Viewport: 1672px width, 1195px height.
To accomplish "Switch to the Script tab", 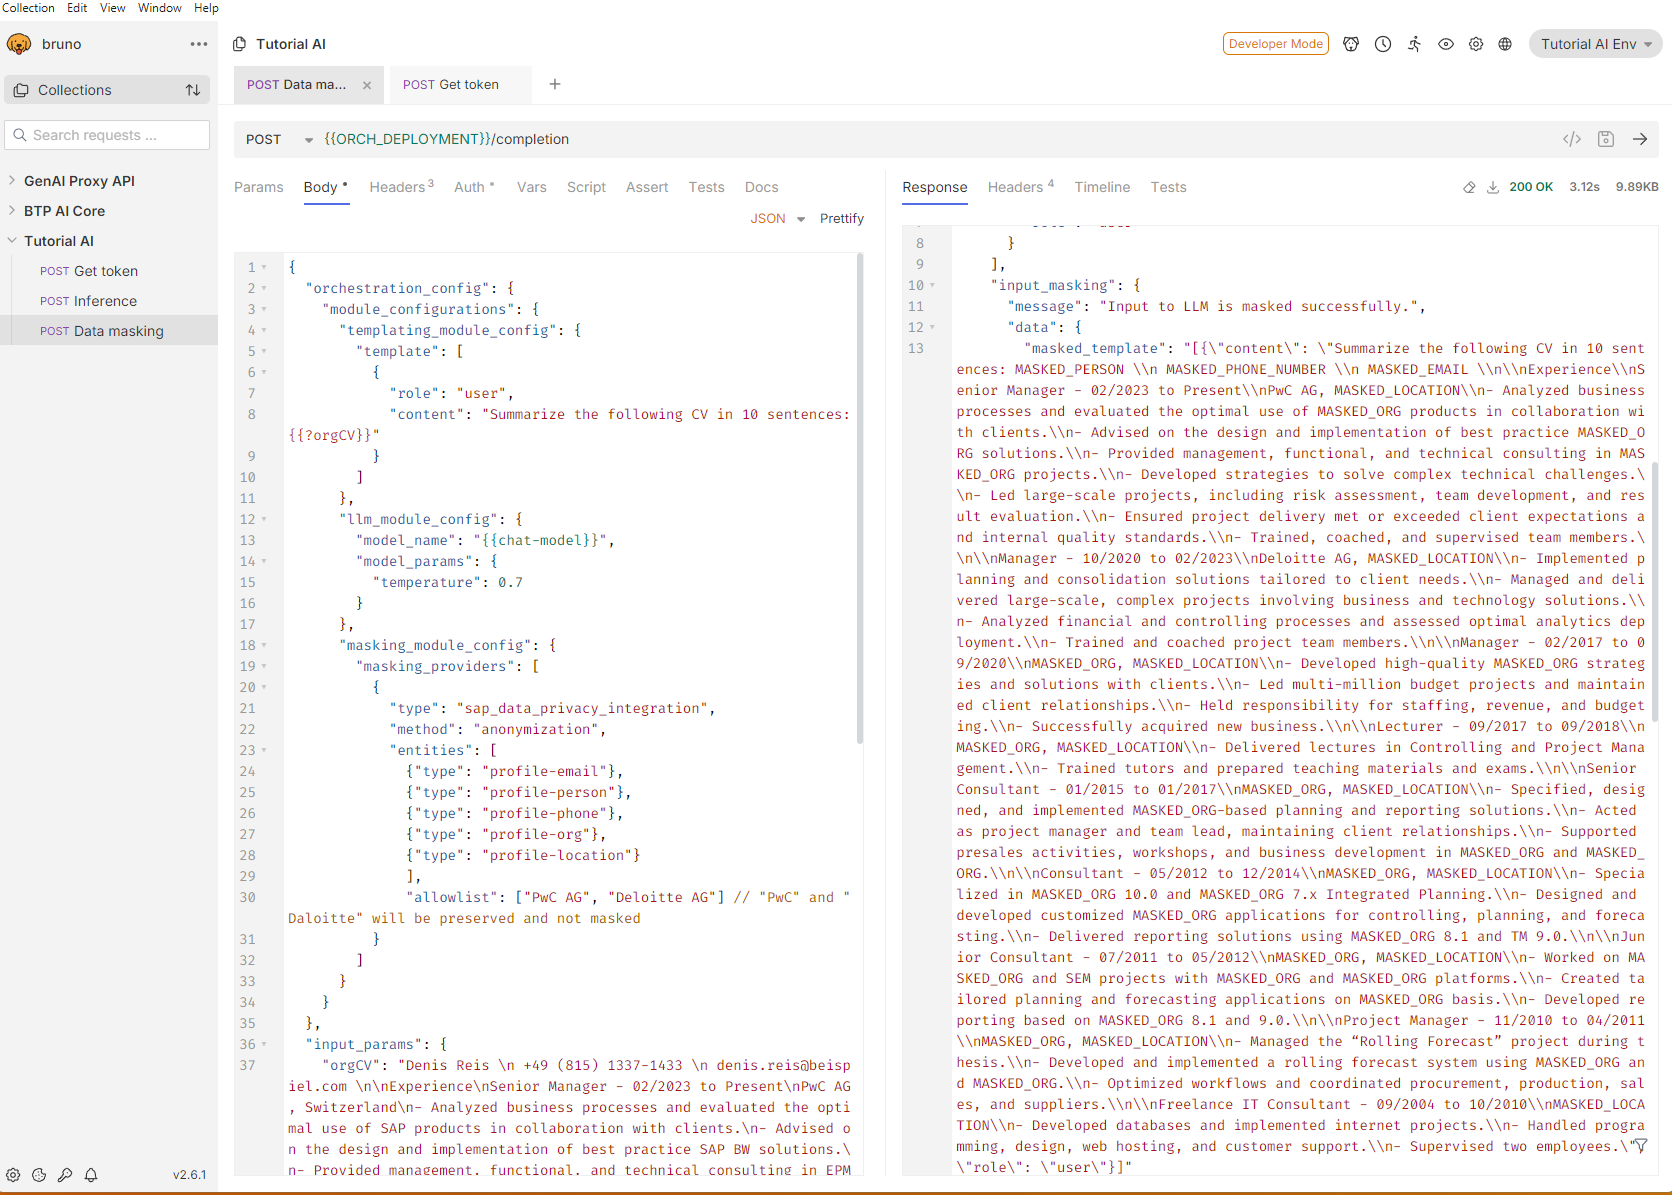I will tap(586, 187).
